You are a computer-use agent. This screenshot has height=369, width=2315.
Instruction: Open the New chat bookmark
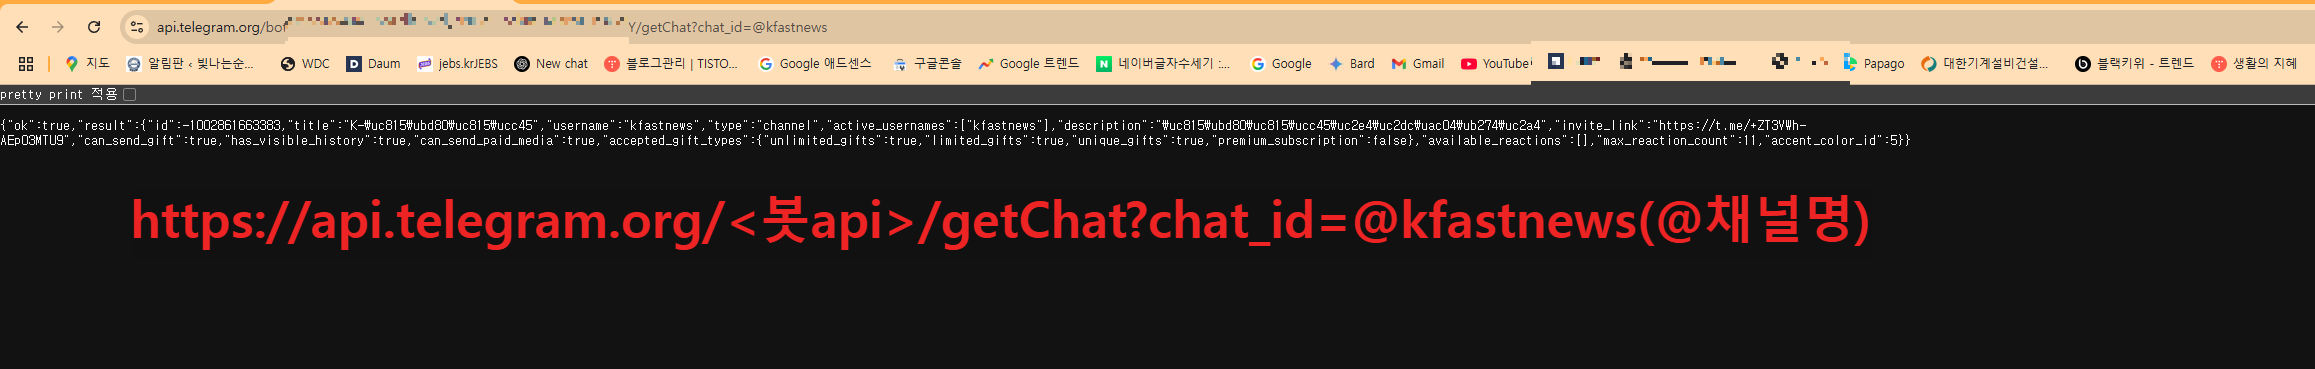(x=551, y=63)
